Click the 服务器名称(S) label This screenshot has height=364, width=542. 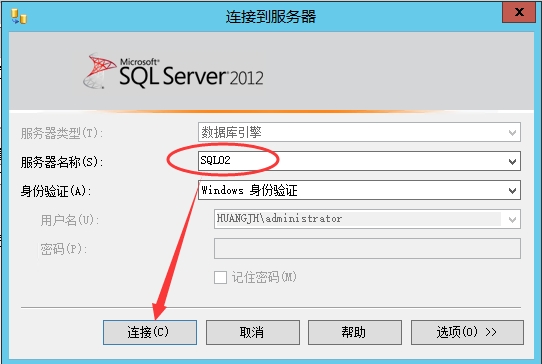click(62, 162)
